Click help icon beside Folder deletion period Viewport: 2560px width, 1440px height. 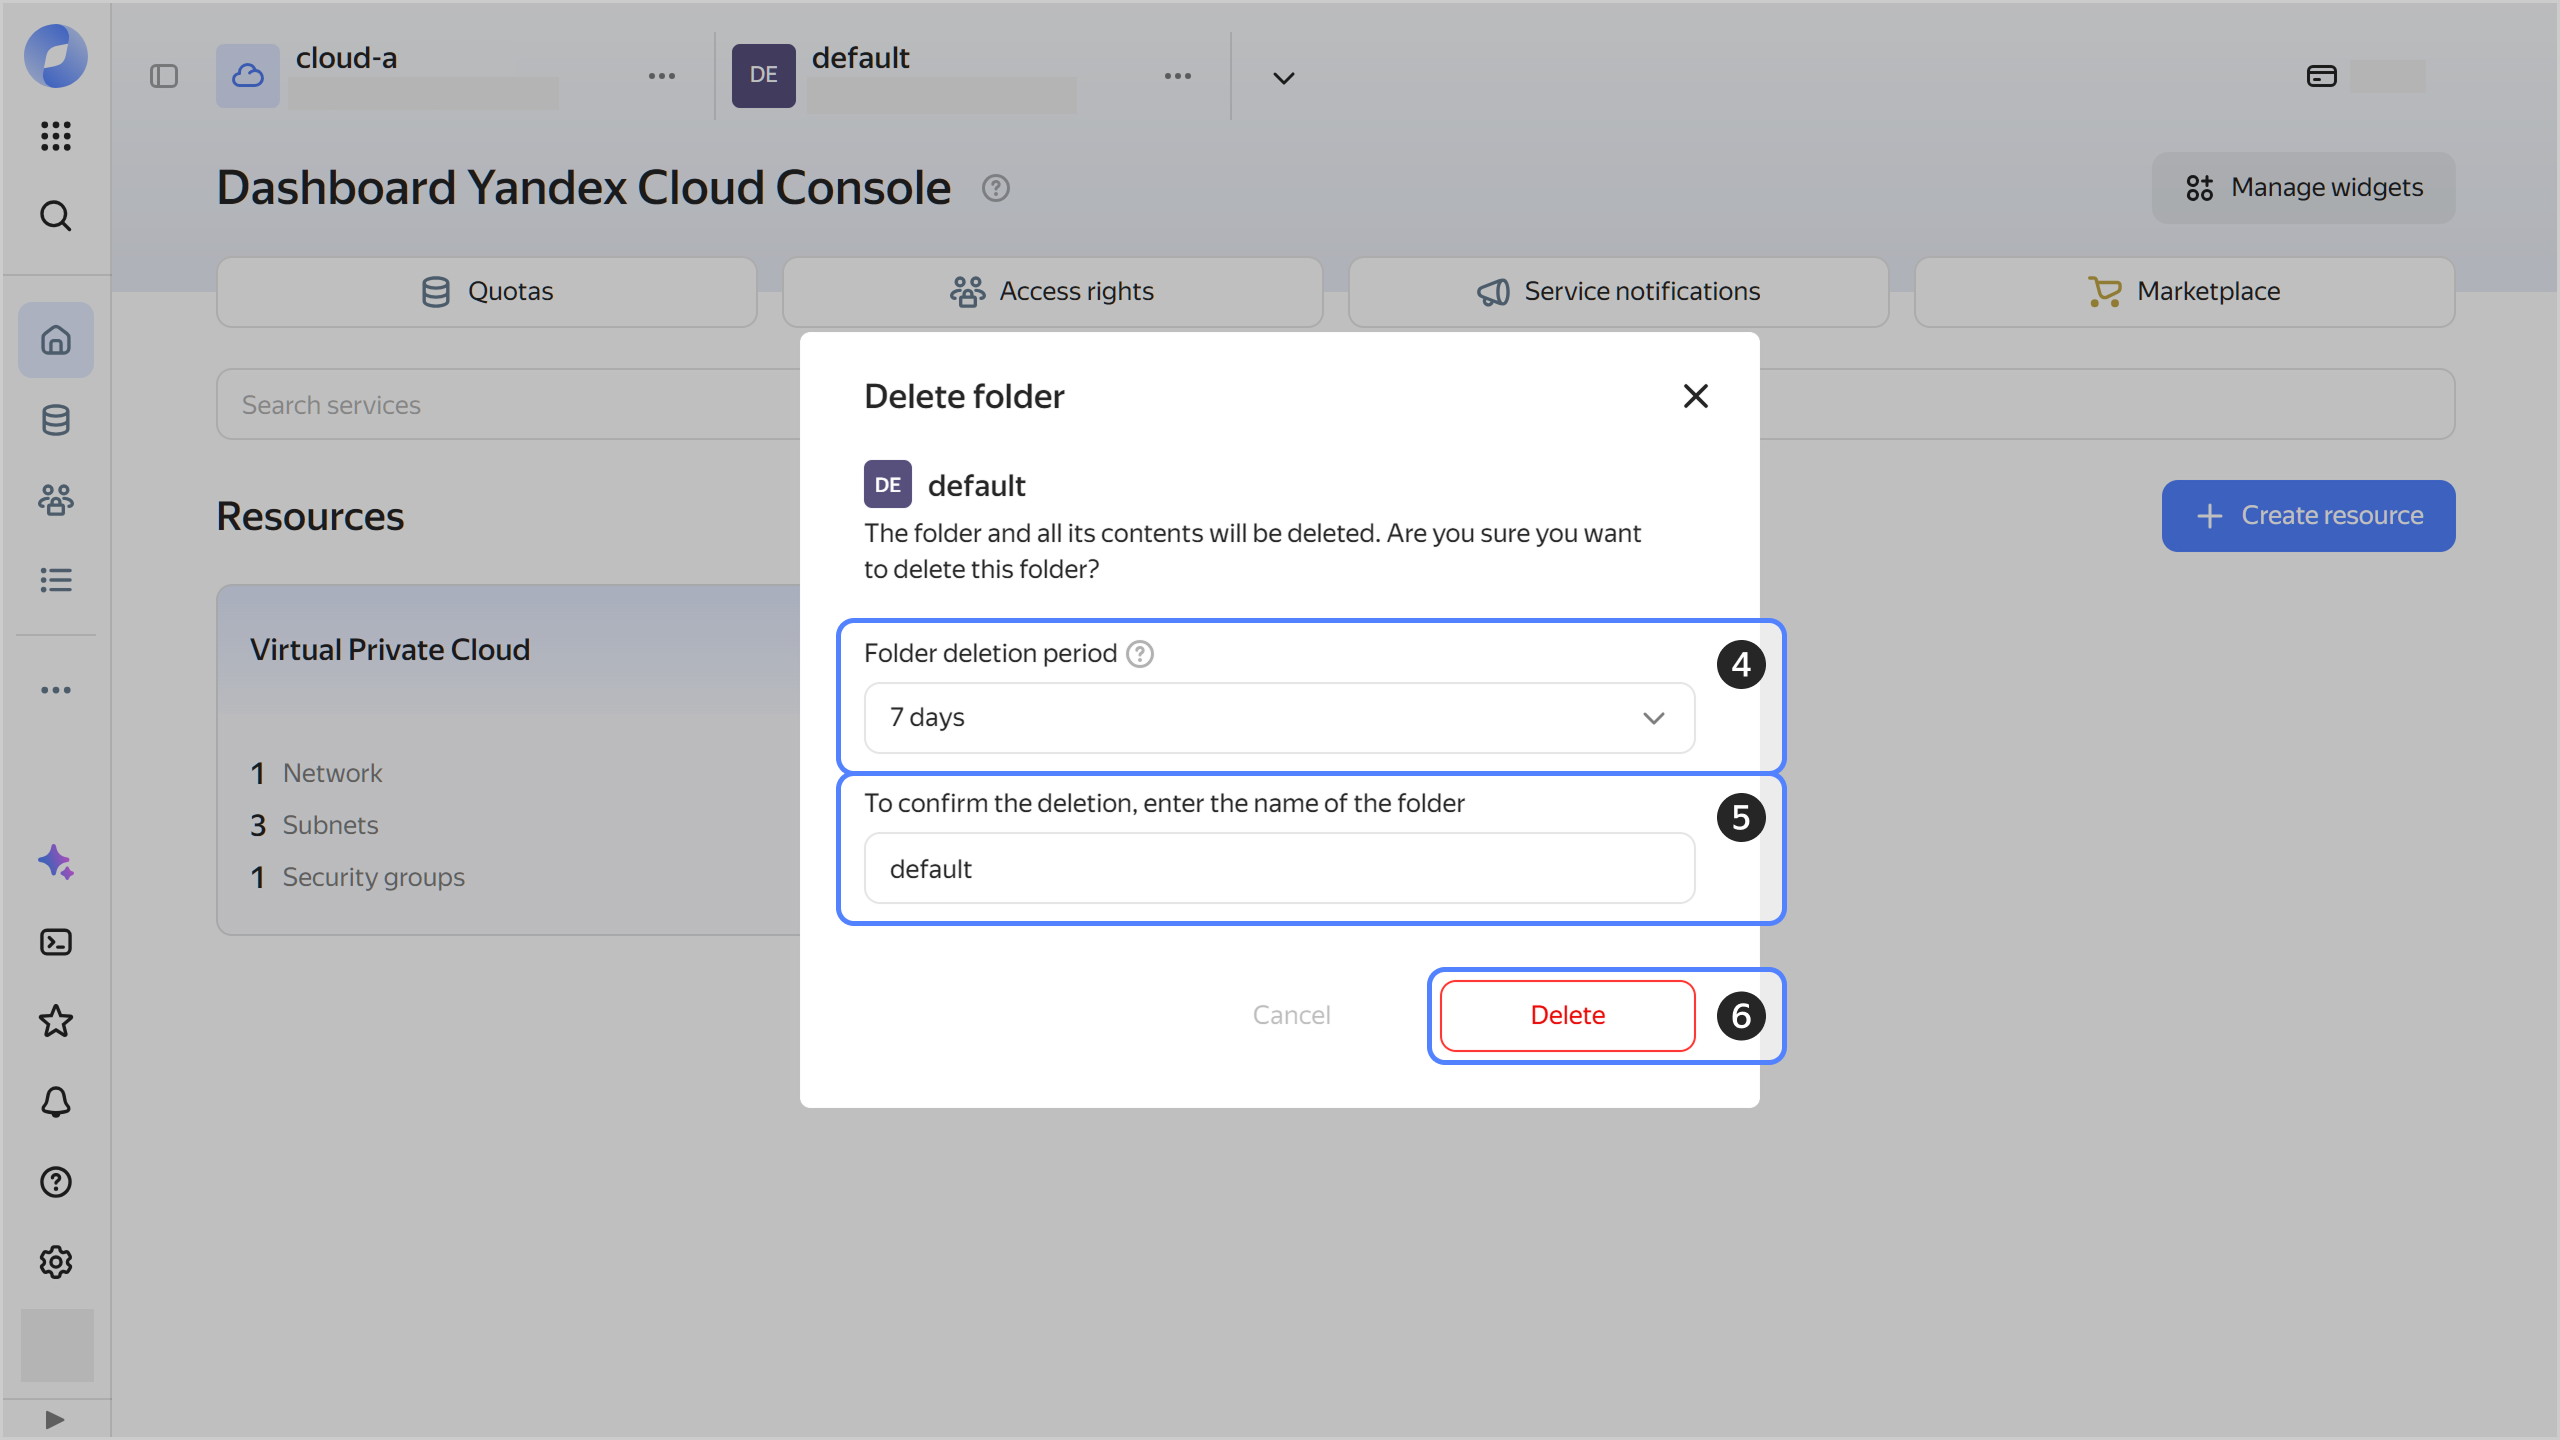coord(1140,654)
